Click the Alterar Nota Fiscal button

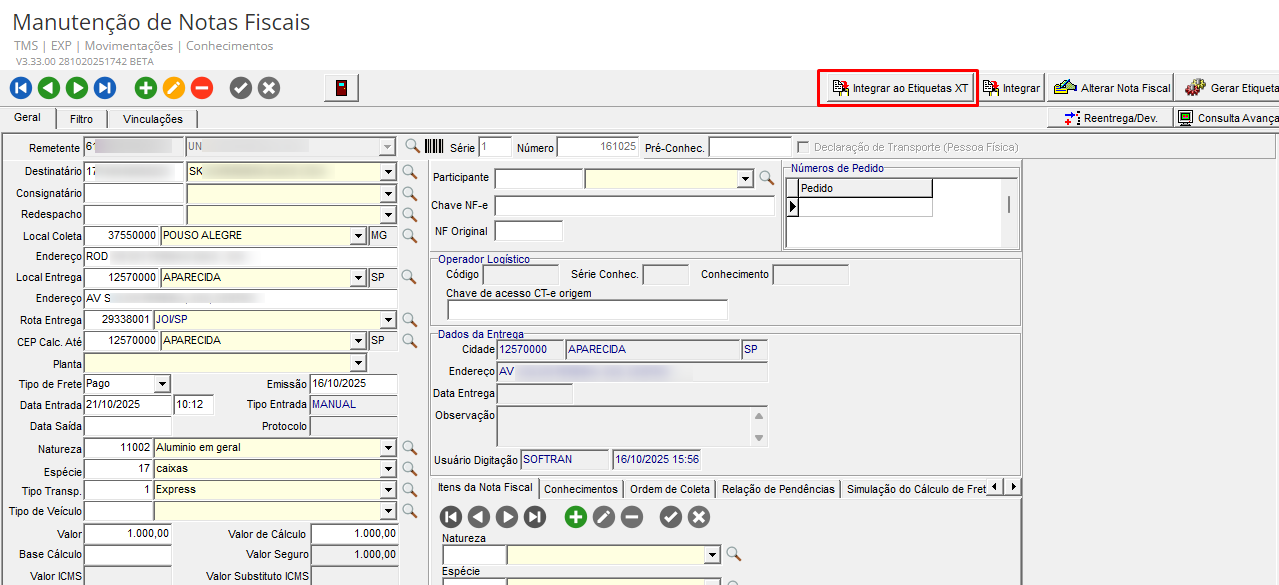1112,88
